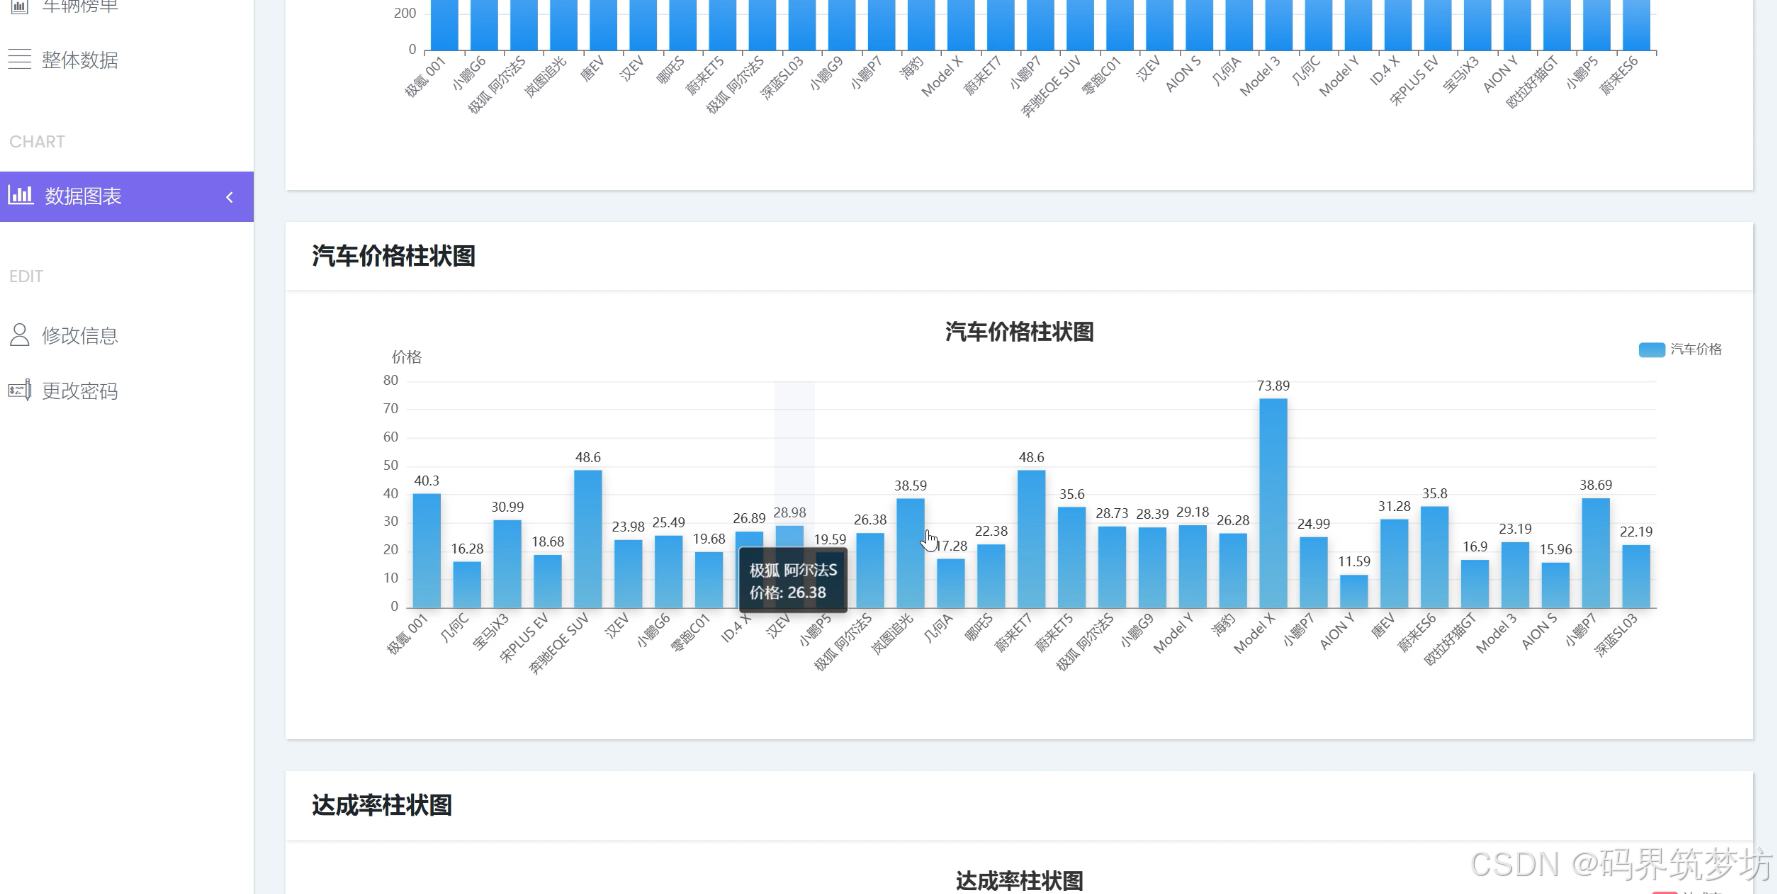Click the 几何C price bar 16.28

467,585
